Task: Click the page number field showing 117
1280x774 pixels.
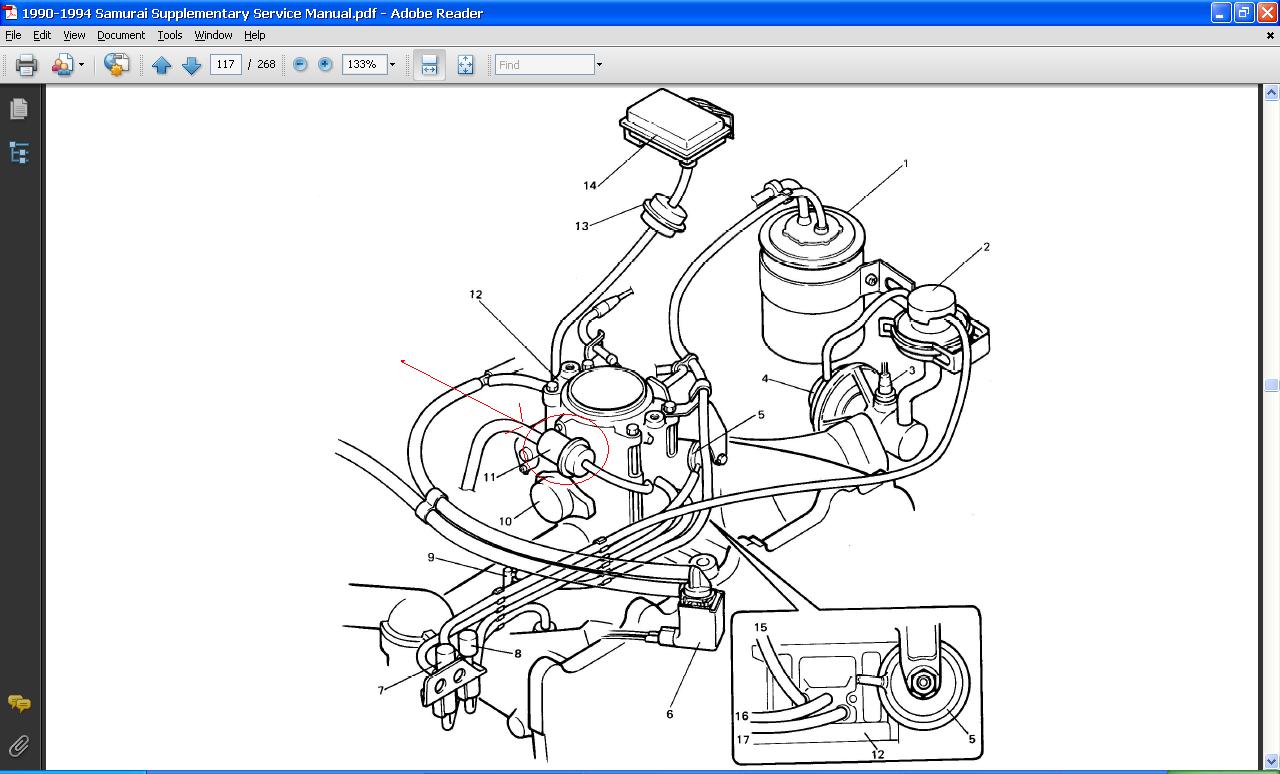Action: click(x=225, y=65)
